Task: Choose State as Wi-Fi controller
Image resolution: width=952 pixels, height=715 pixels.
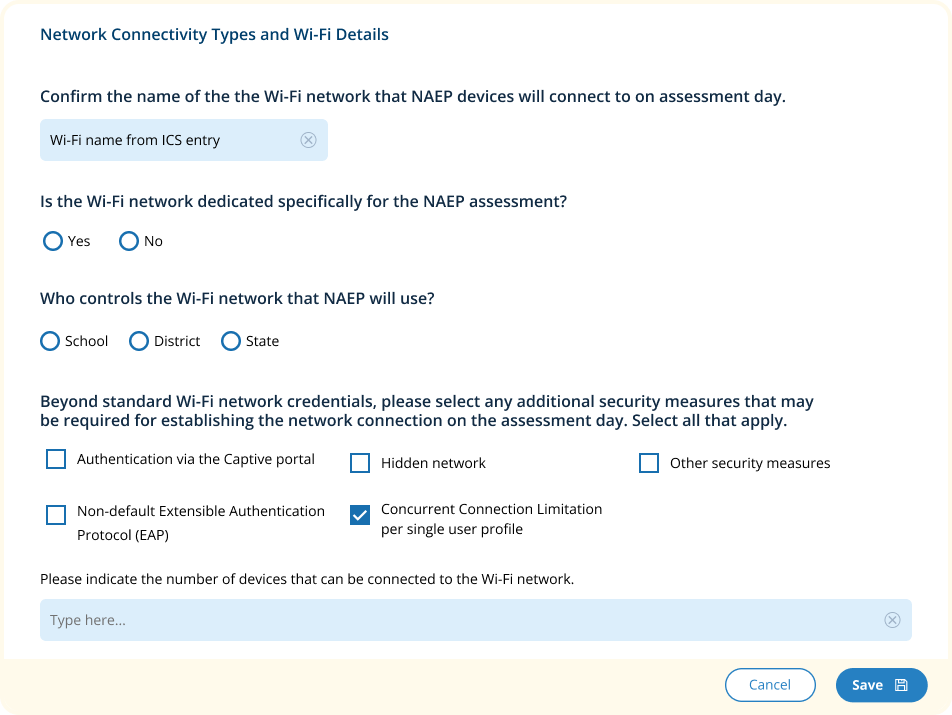Action: (231, 341)
